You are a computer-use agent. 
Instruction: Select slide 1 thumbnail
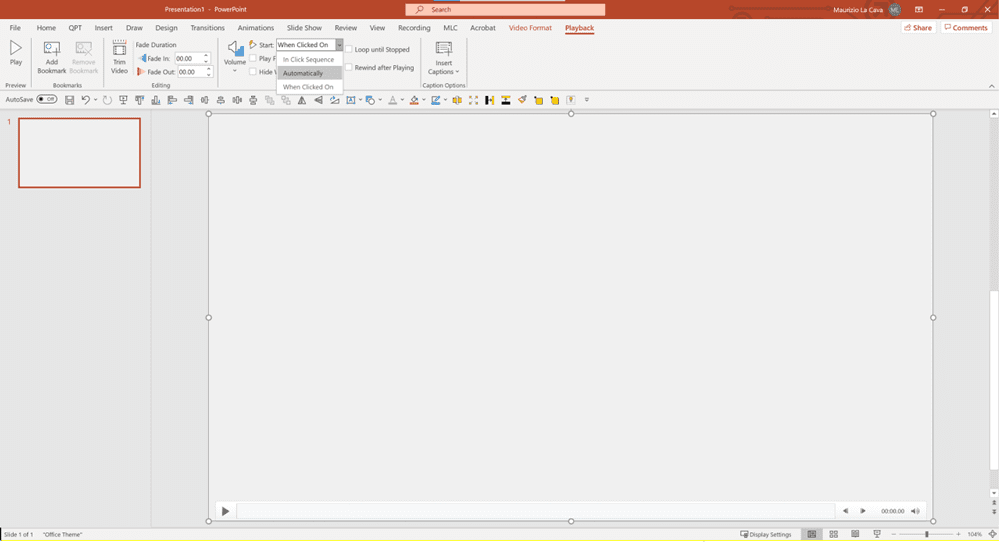pos(79,153)
